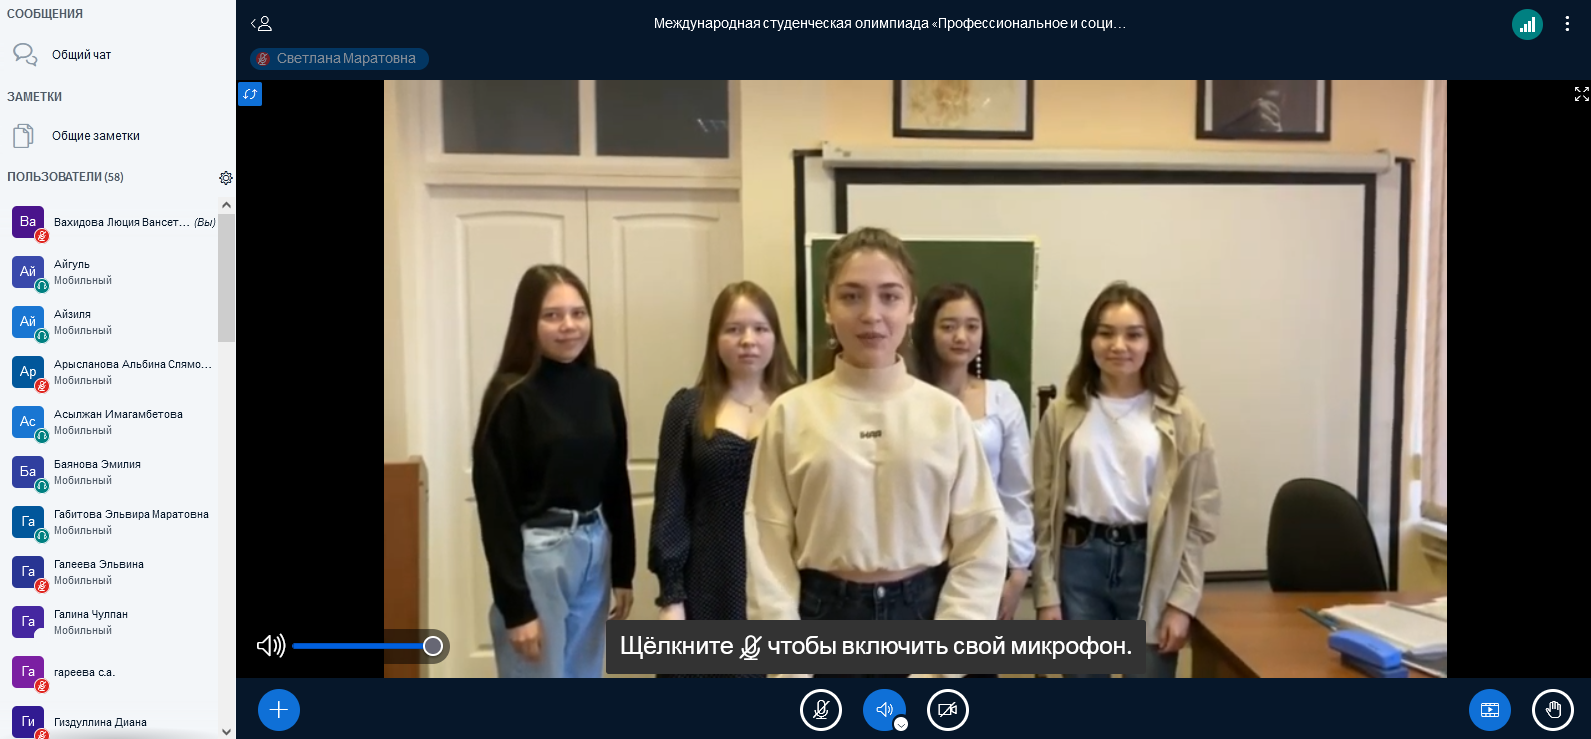Open the three-dot options menu
1591x739 pixels.
pos(1567,24)
